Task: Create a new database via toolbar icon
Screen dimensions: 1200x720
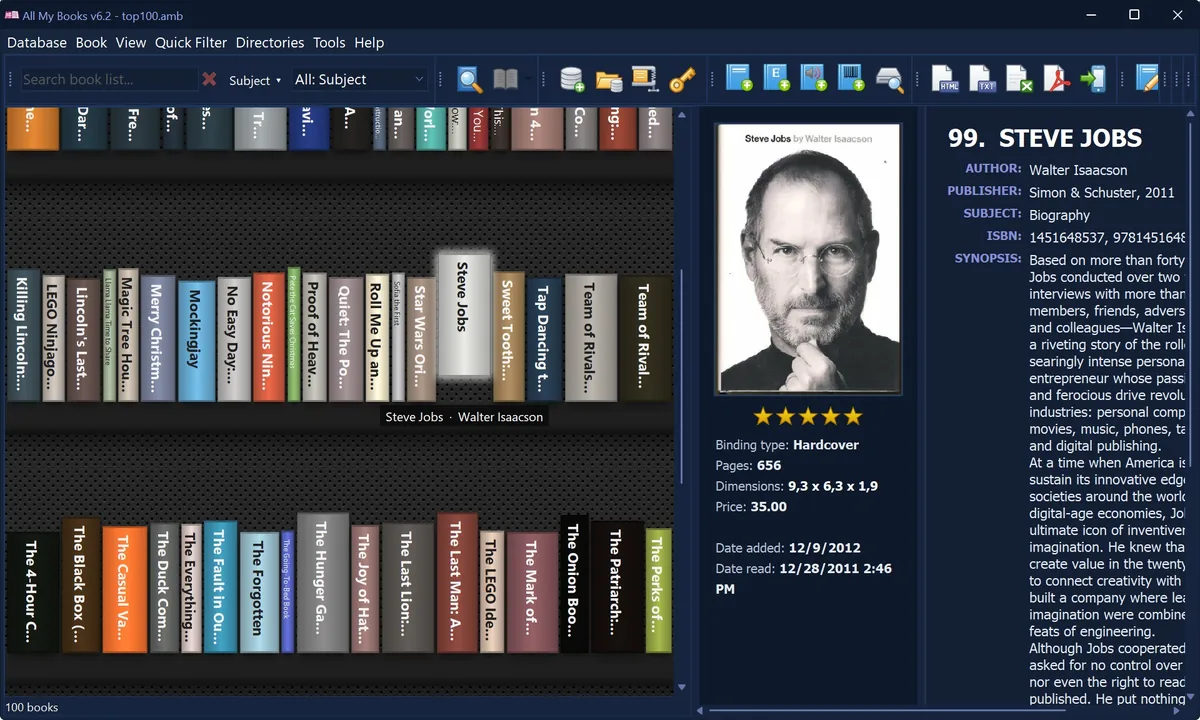Action: coord(572,79)
